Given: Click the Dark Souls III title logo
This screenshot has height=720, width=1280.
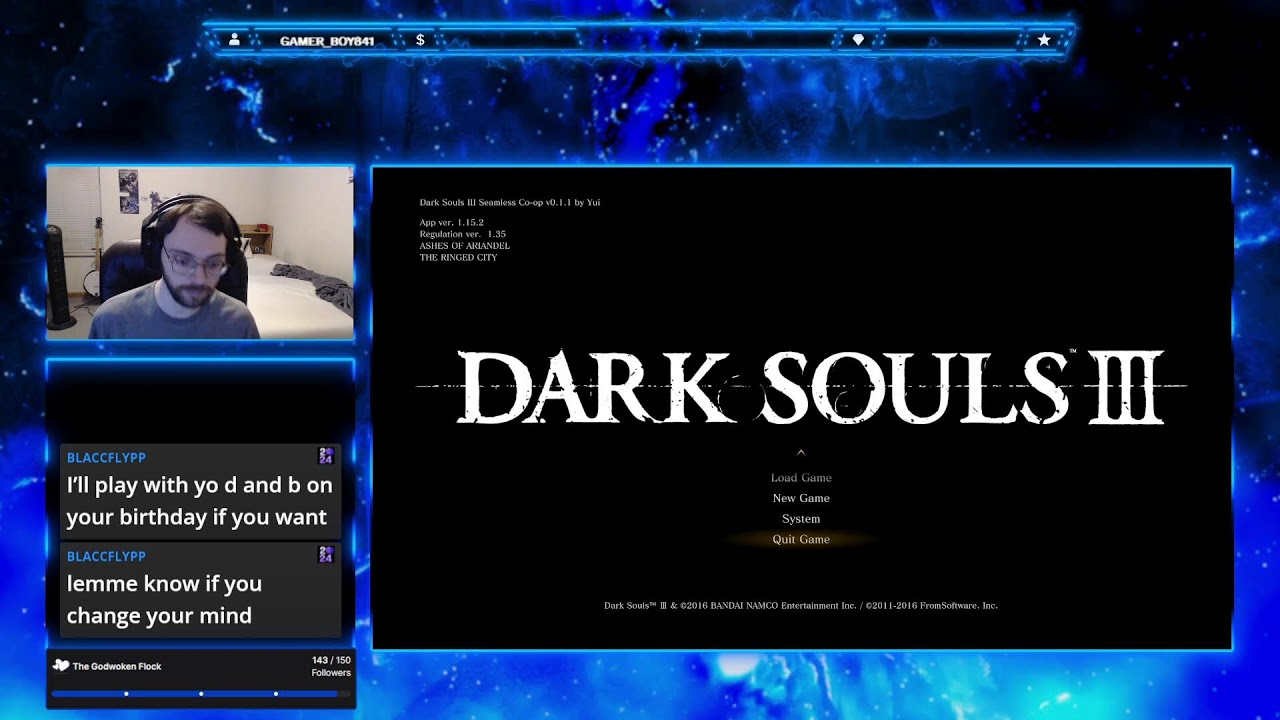Looking at the screenshot, I should click(x=801, y=387).
